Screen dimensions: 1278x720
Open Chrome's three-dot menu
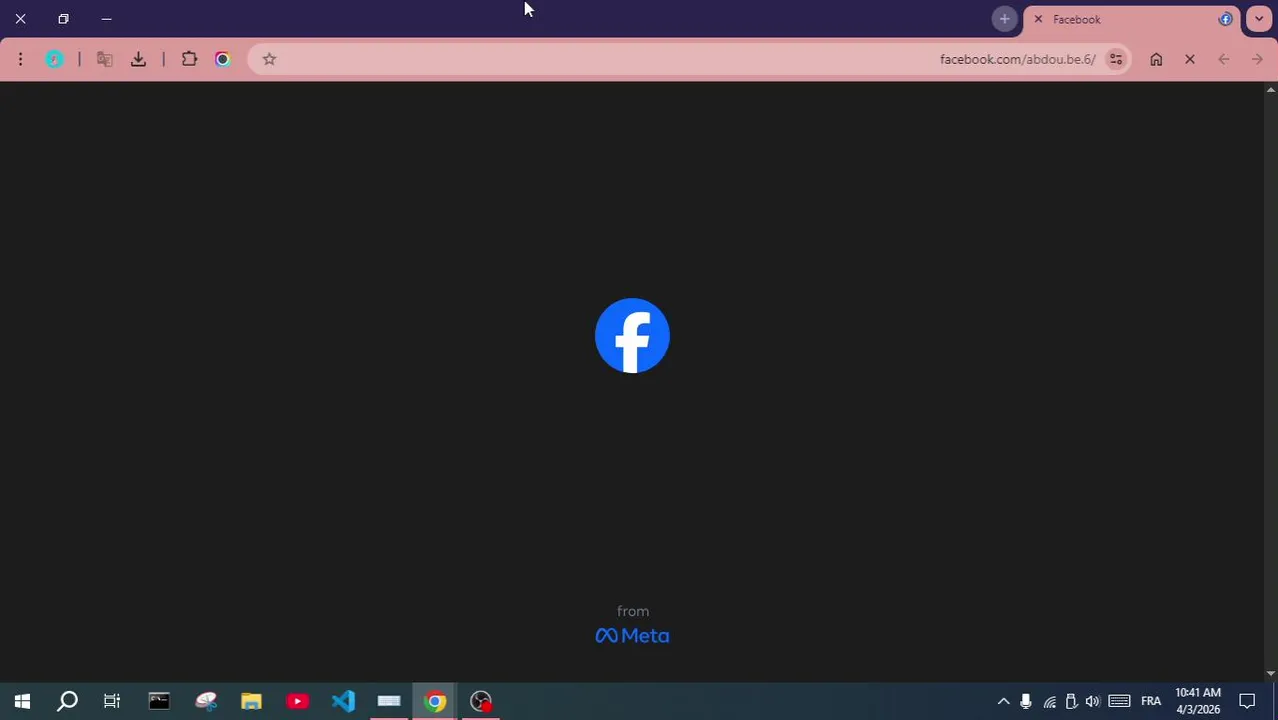(20, 59)
